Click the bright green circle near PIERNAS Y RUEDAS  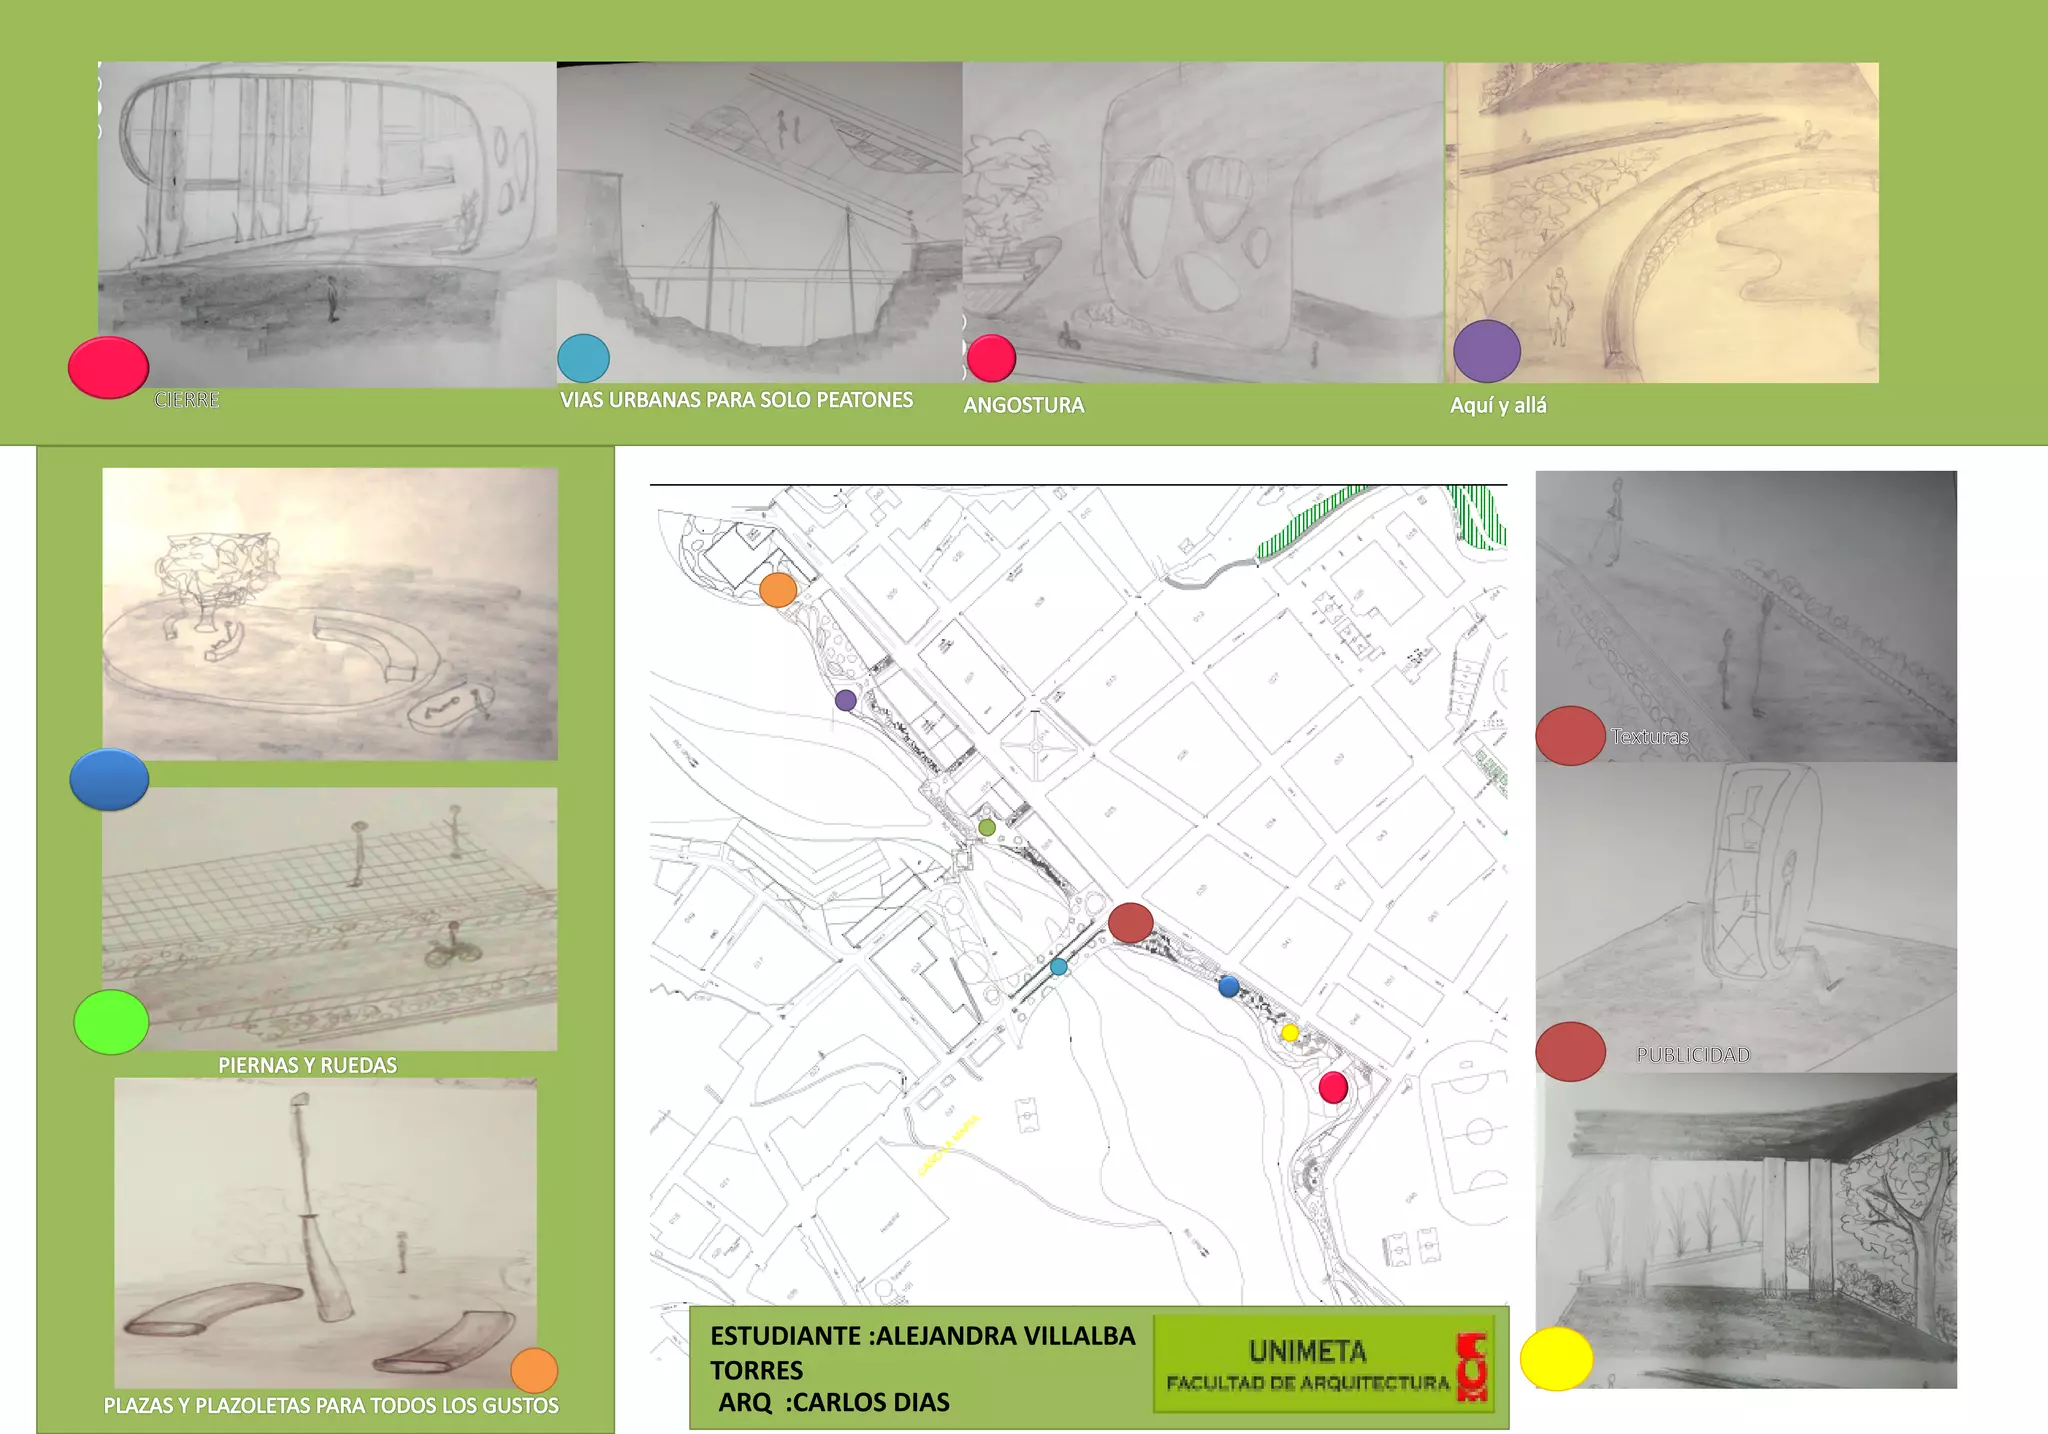[111, 1022]
